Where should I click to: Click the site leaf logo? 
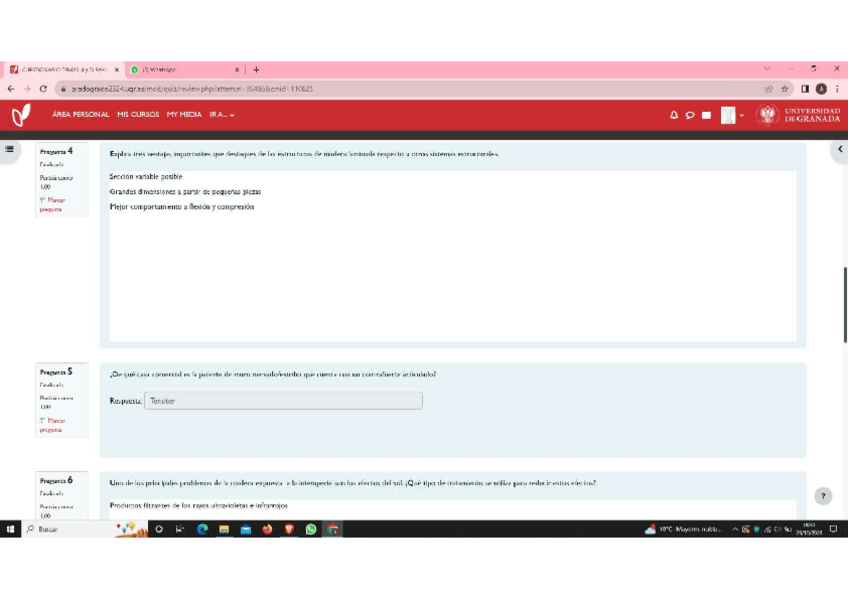click(x=21, y=115)
